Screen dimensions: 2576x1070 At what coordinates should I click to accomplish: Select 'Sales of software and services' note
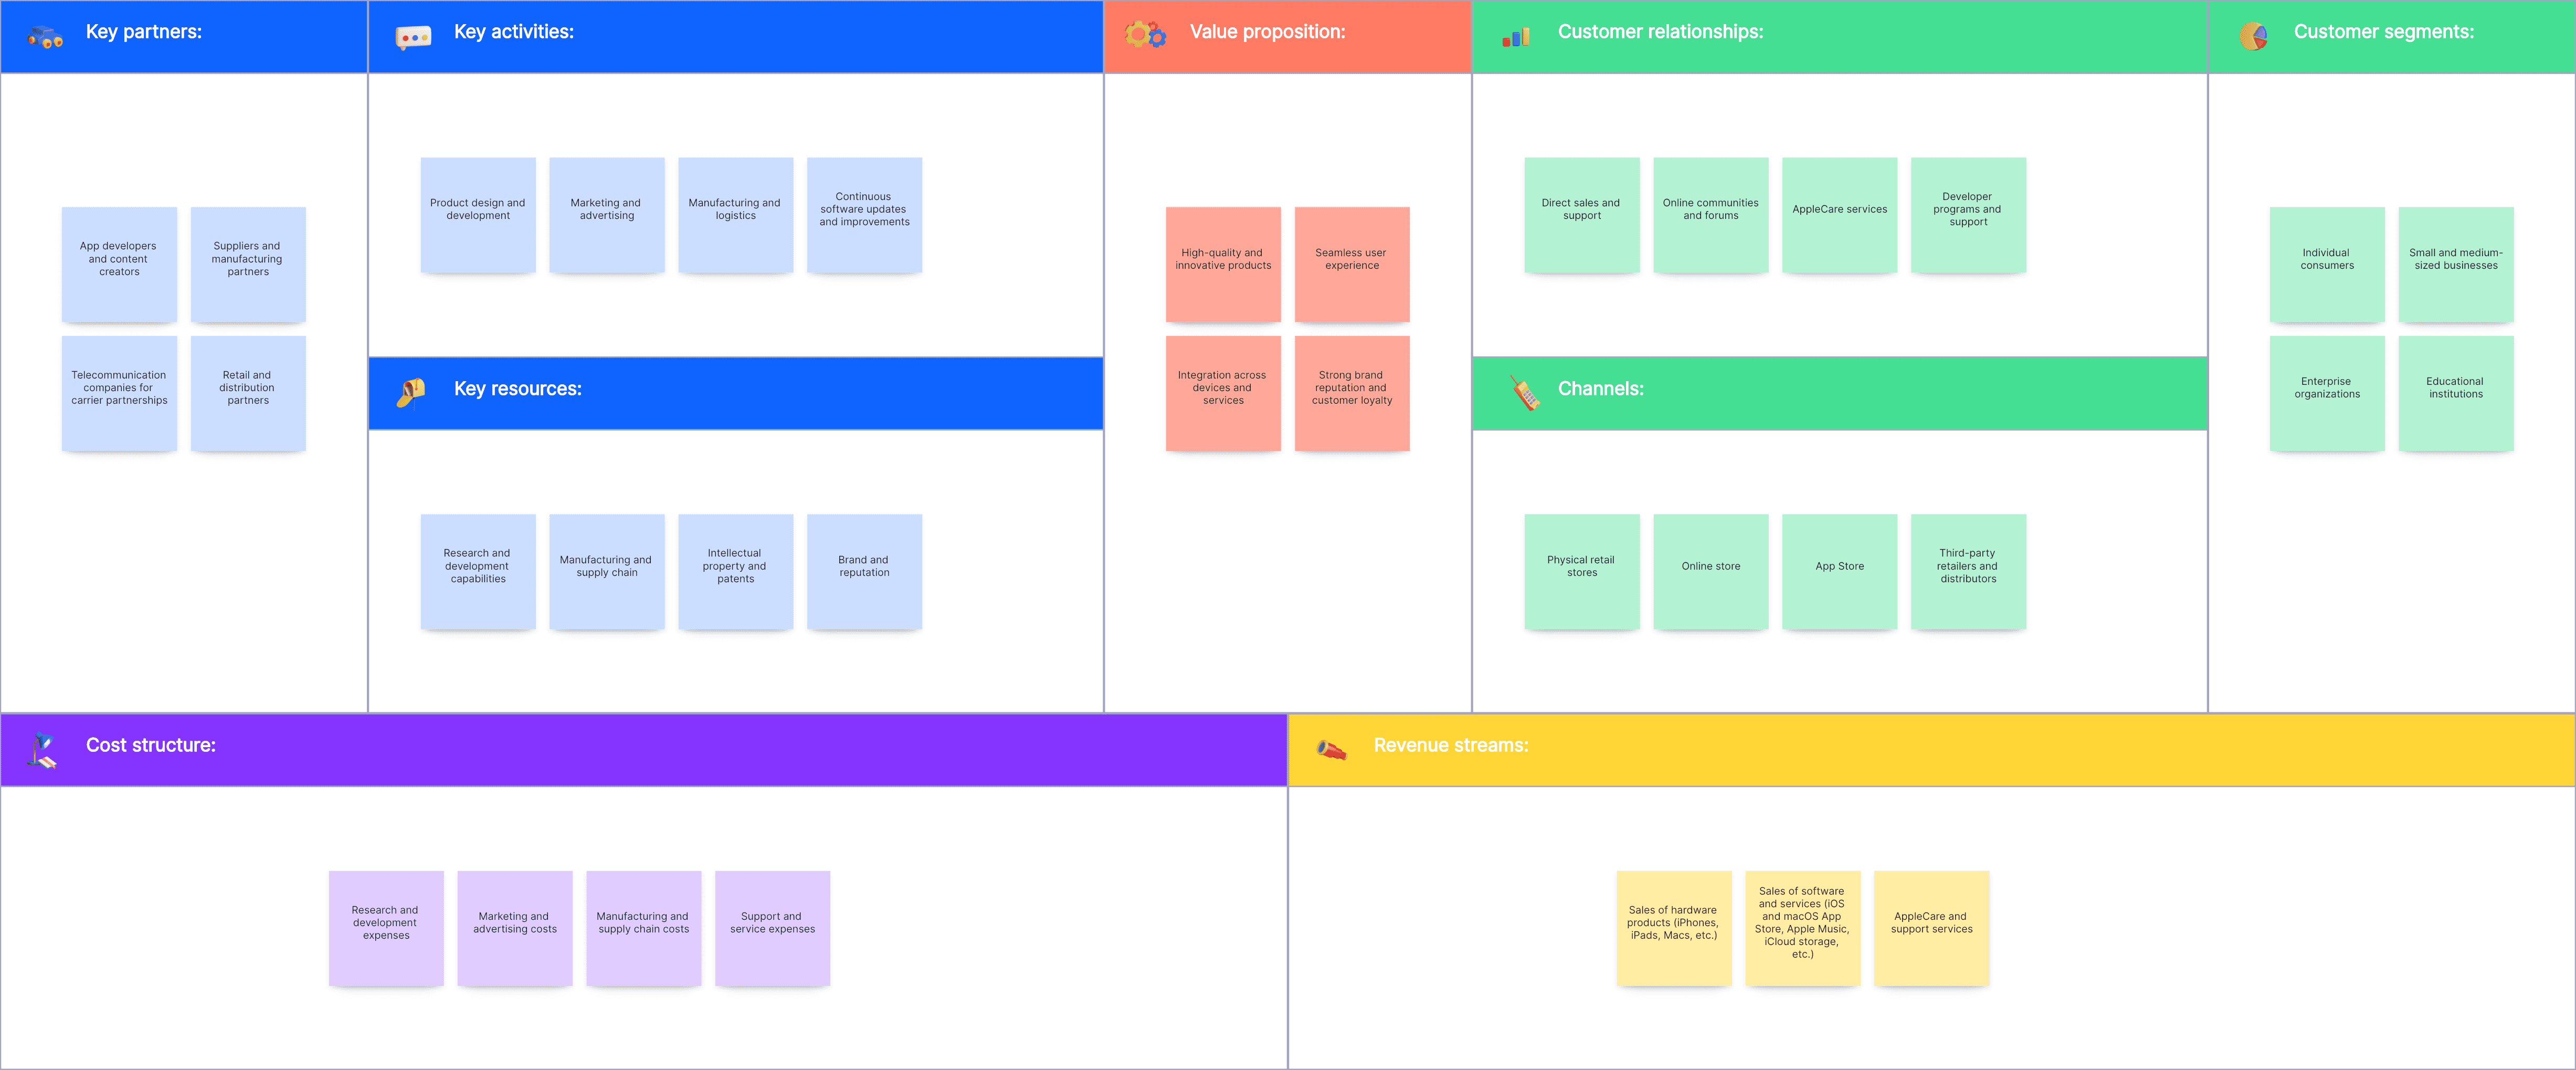coord(1803,928)
